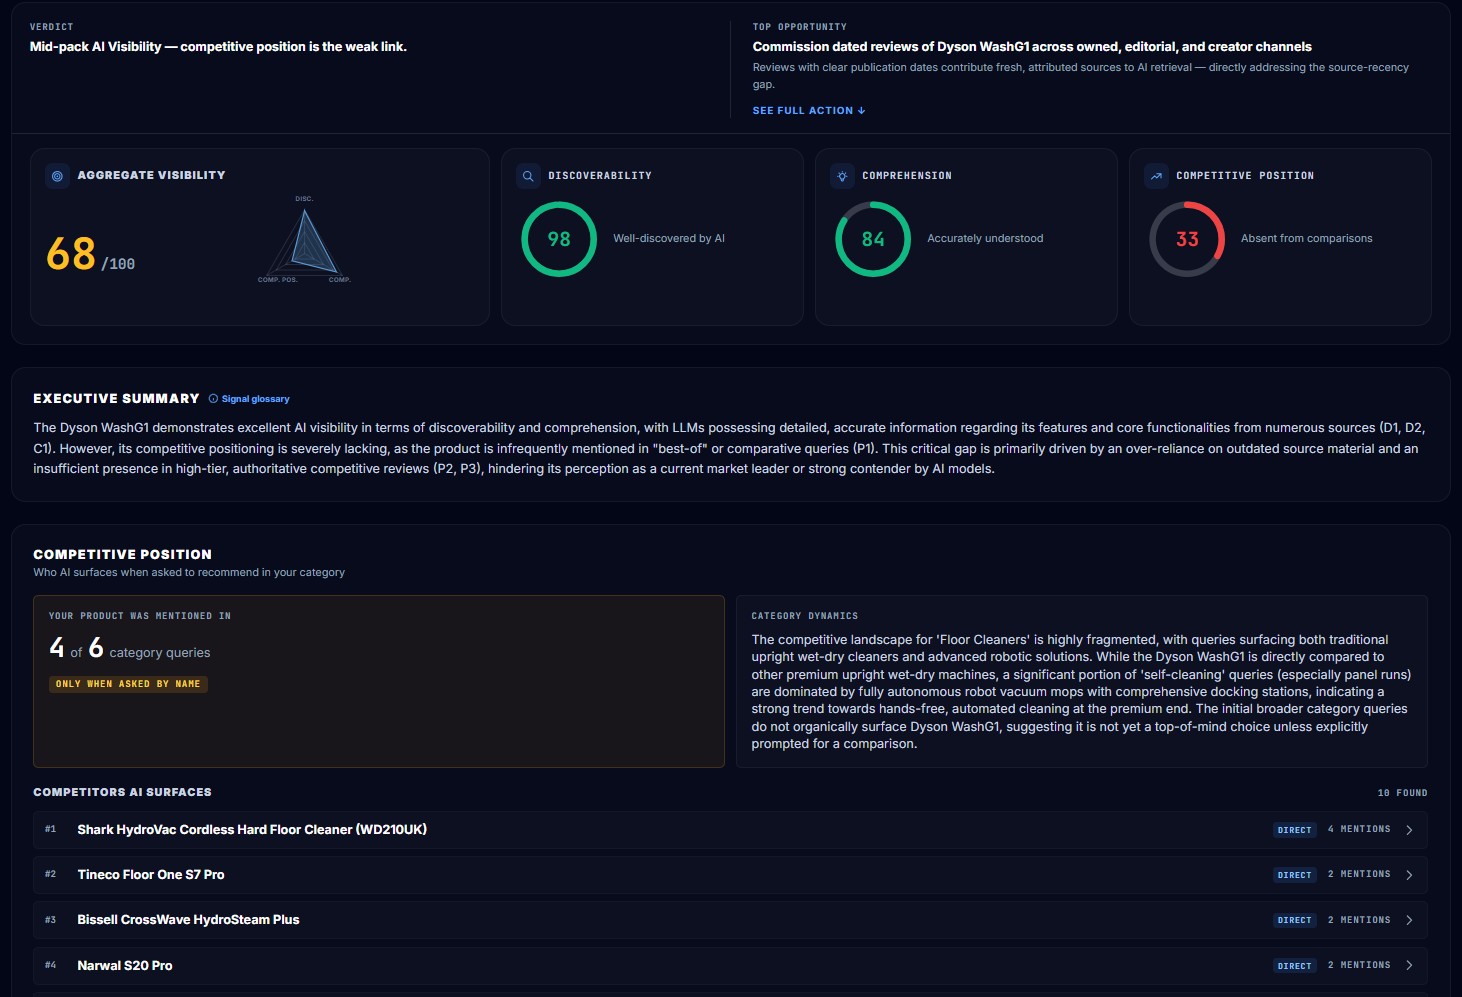Click the Executive Summary heading
The height and width of the screenshot is (997, 1462).
click(x=116, y=399)
